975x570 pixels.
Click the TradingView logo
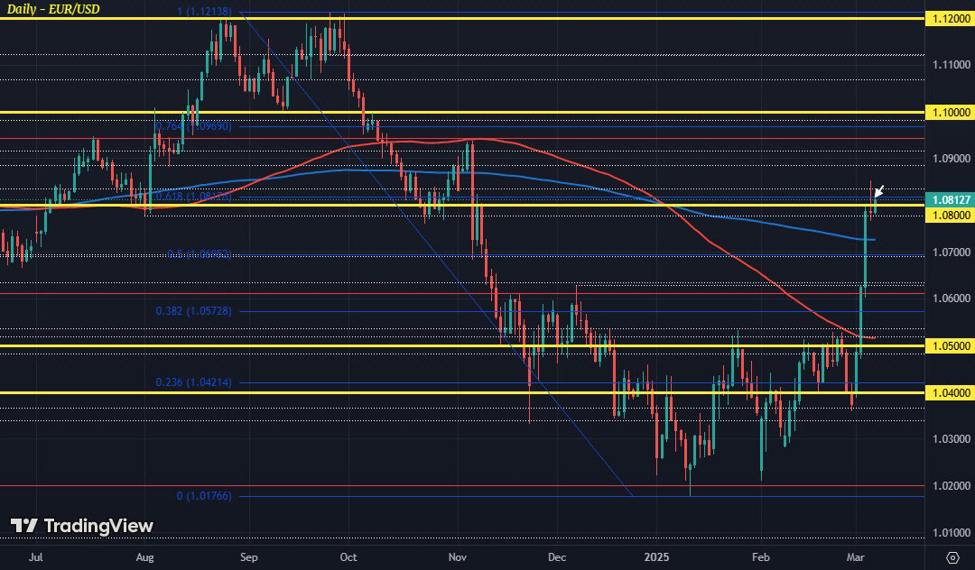click(82, 526)
